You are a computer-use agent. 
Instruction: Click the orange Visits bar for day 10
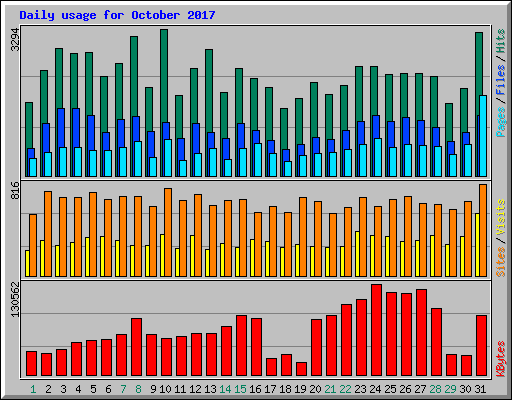coord(168,232)
